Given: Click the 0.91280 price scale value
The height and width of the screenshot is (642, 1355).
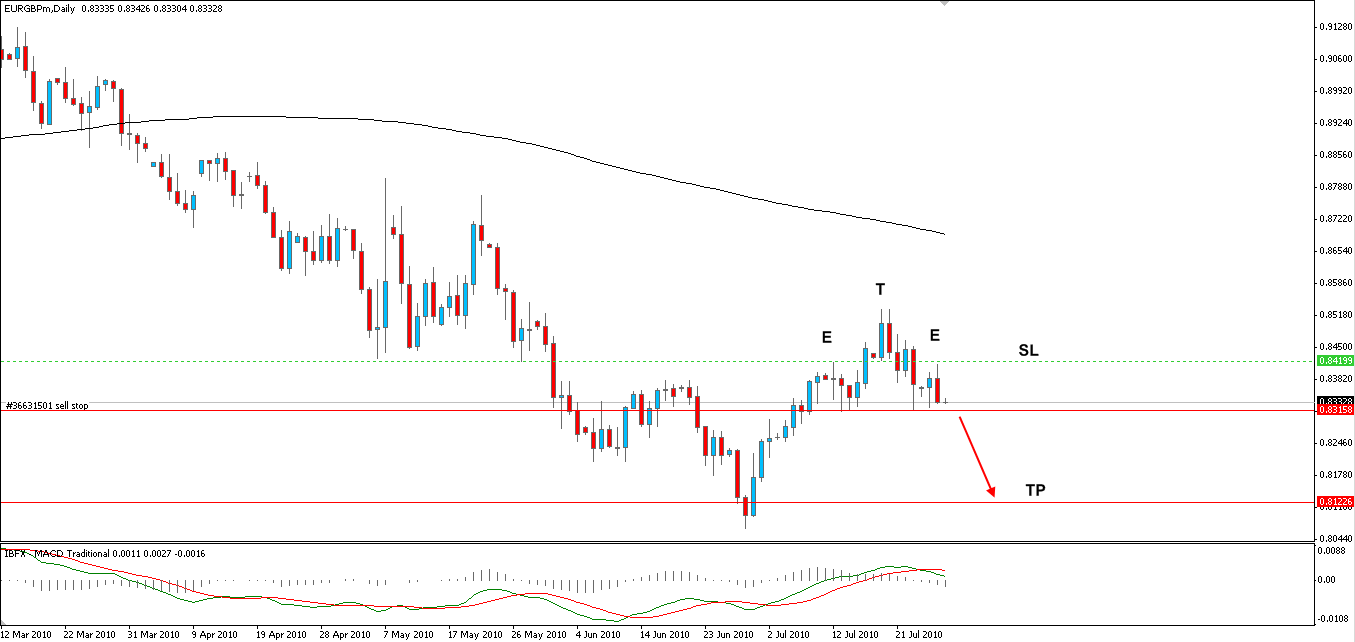Looking at the screenshot, I should 1336,27.
